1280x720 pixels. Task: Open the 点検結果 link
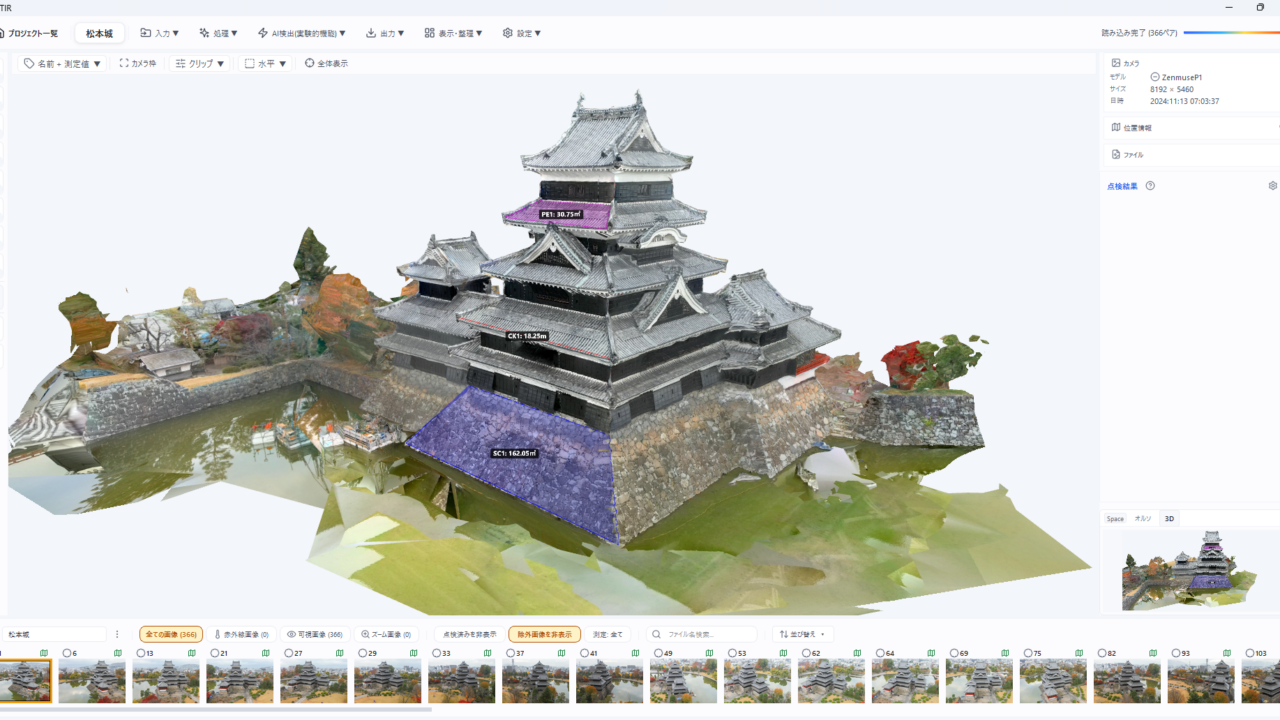tap(1122, 186)
